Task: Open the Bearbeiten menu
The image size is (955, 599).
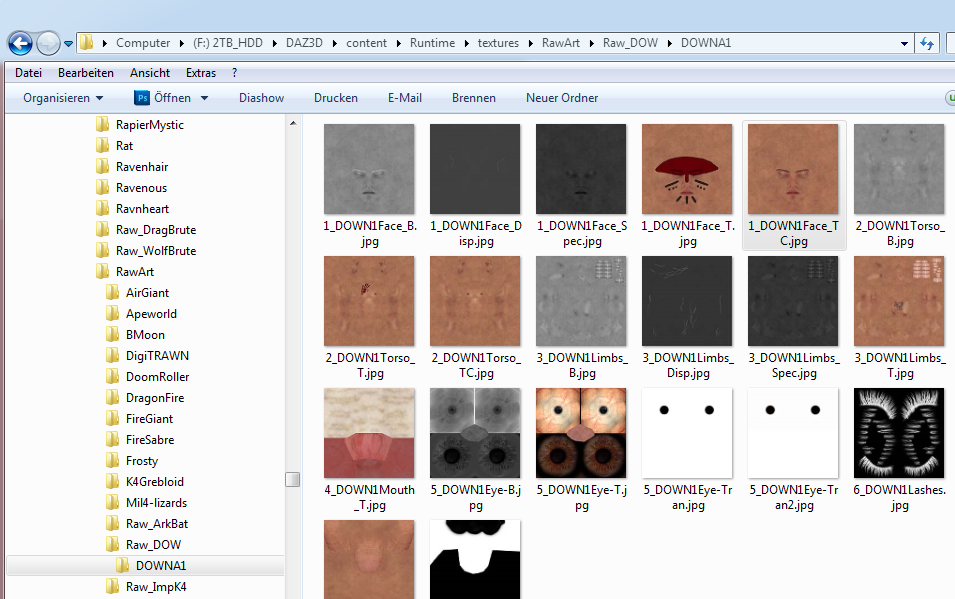Action: (x=86, y=73)
